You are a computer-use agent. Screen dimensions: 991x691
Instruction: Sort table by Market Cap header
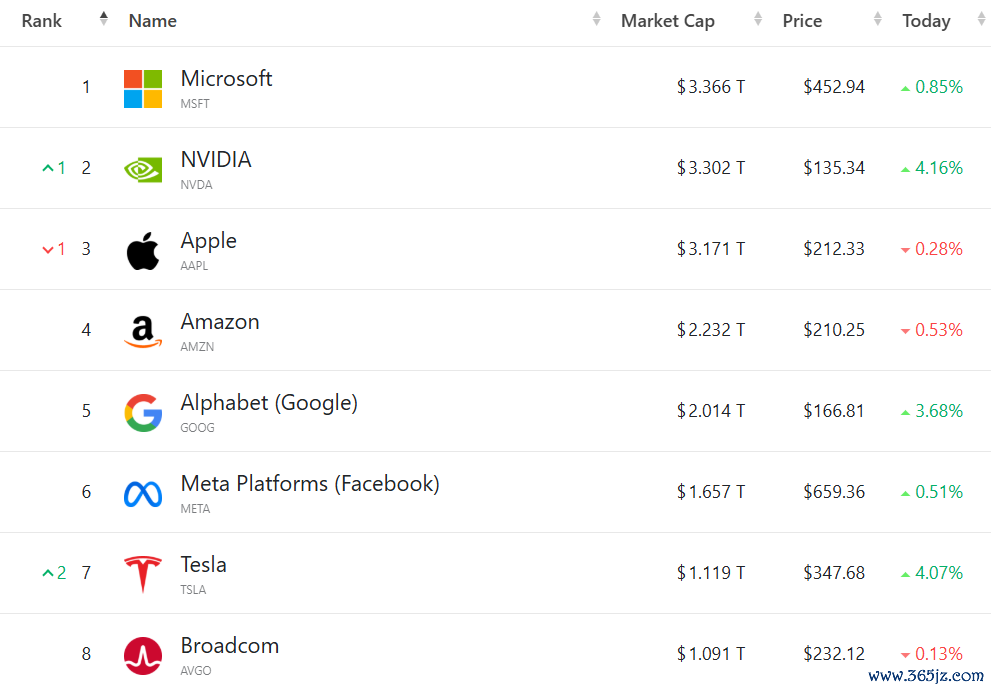pos(668,21)
